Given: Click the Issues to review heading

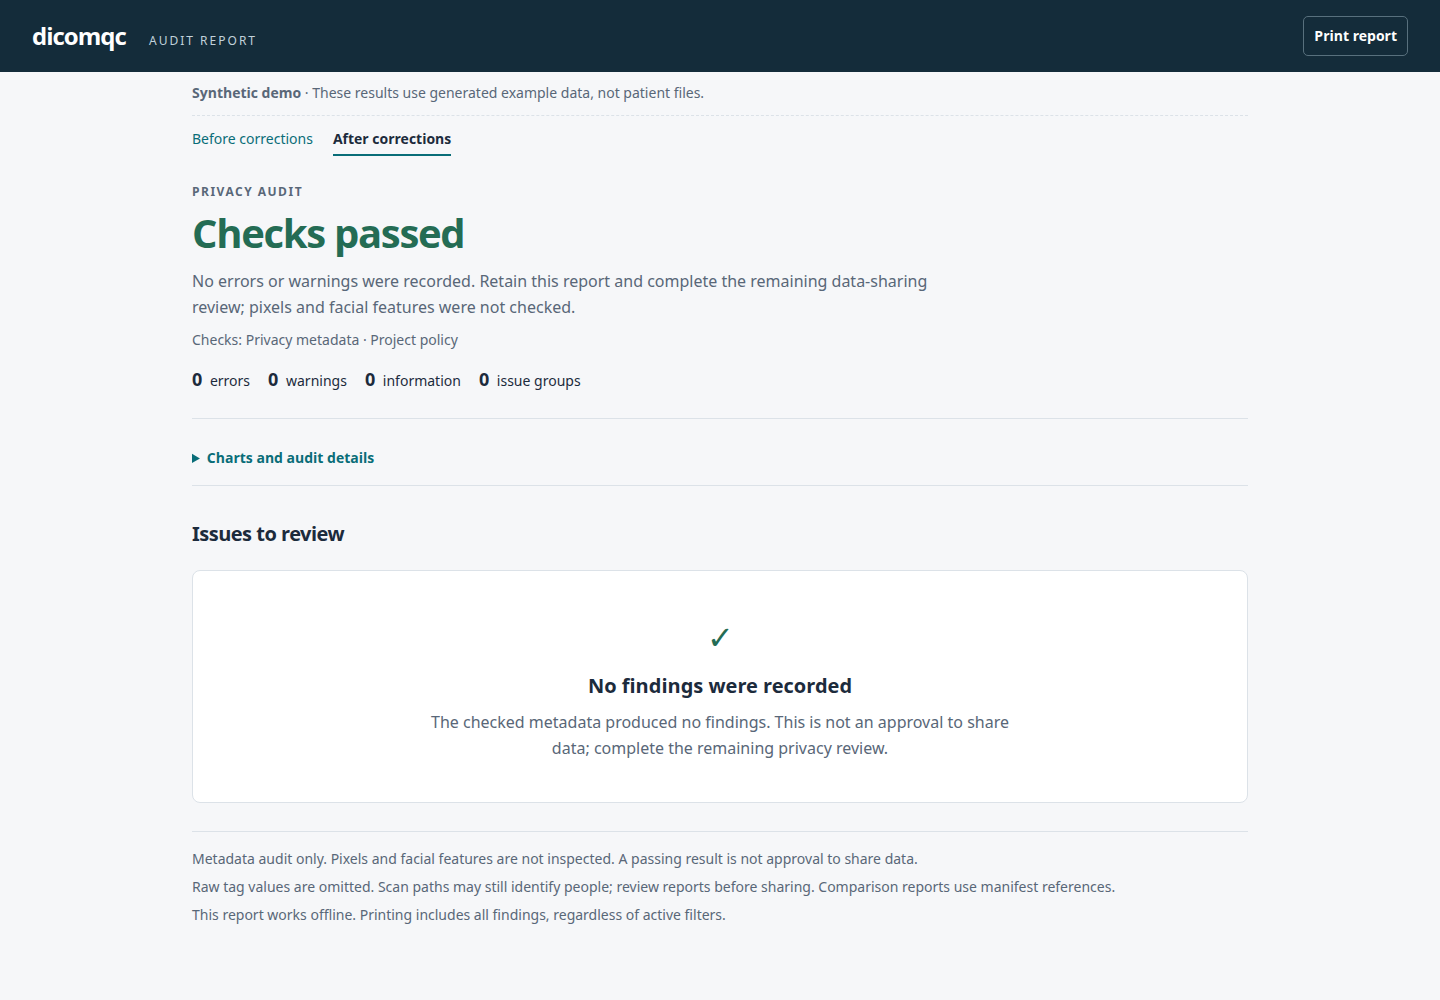Looking at the screenshot, I should (268, 534).
